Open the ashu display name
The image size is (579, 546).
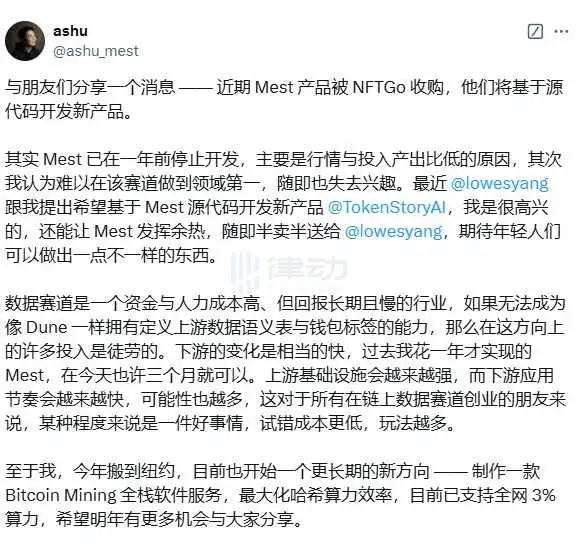(70, 31)
